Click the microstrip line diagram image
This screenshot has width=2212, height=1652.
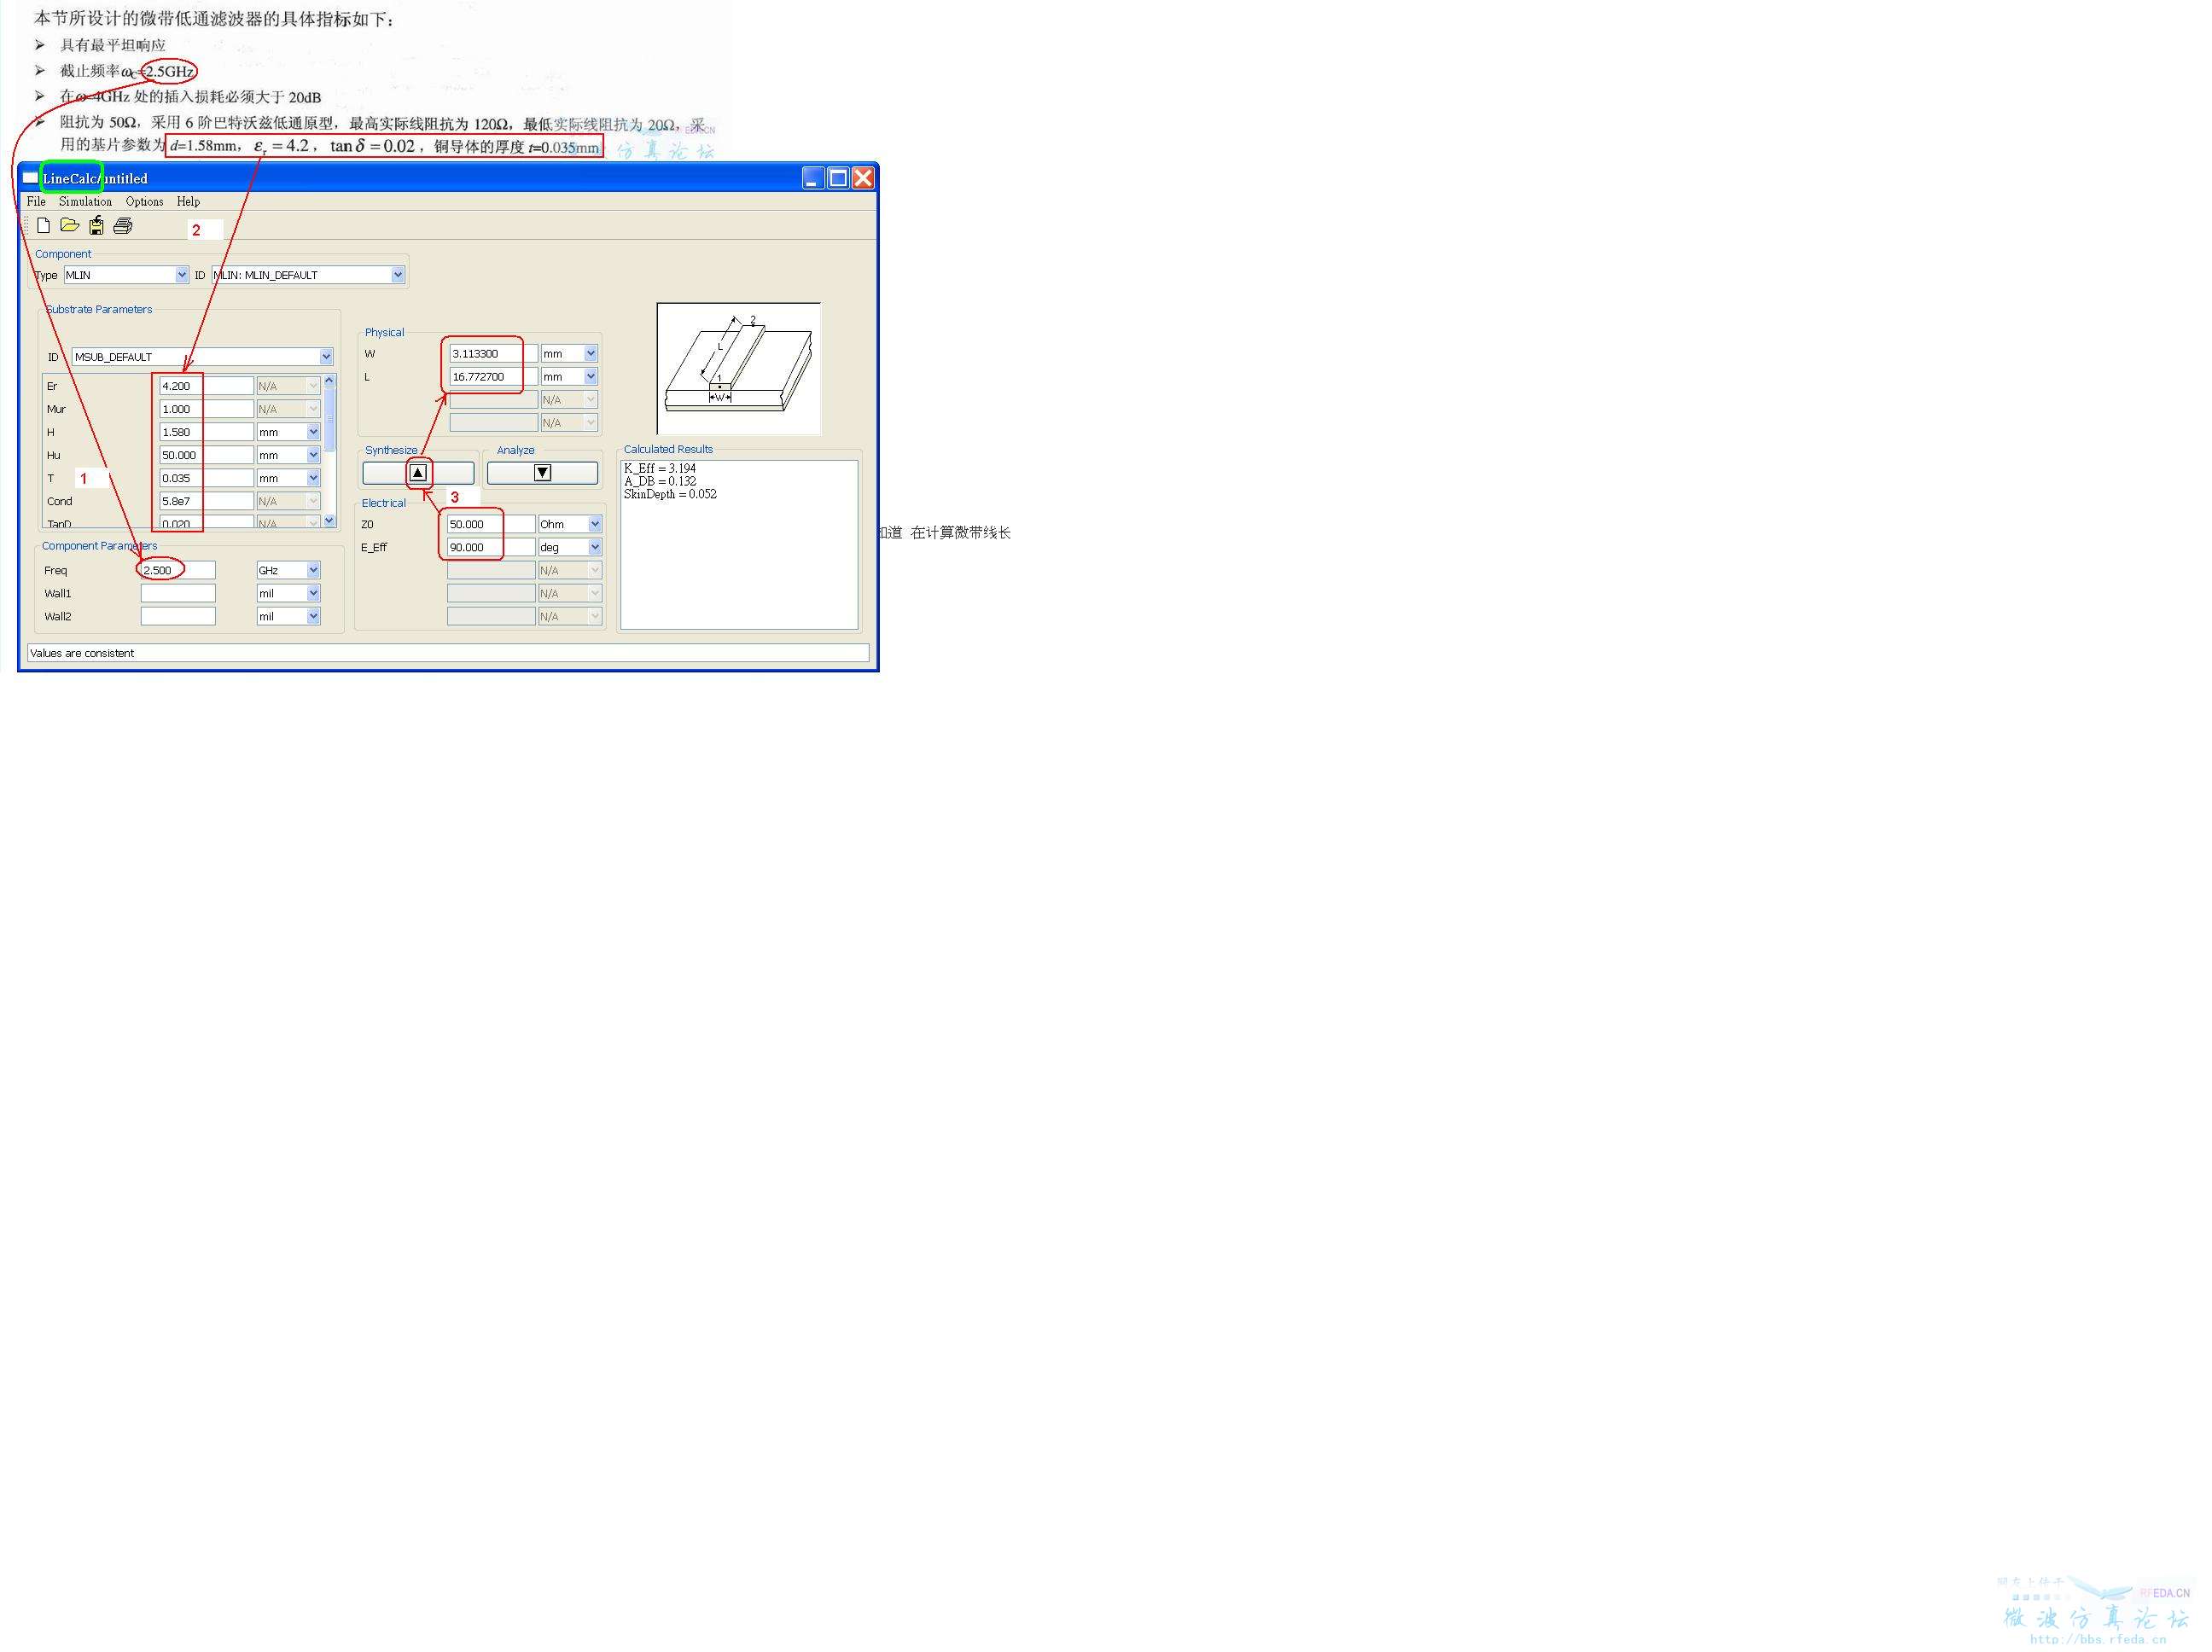(739, 369)
